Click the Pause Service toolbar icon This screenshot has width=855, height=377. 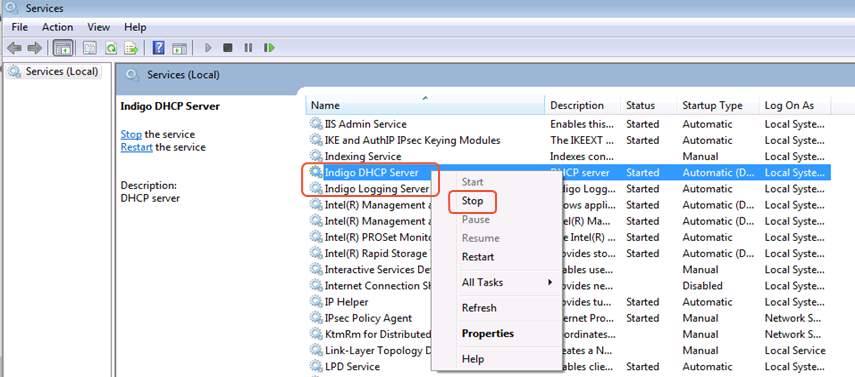click(x=248, y=48)
